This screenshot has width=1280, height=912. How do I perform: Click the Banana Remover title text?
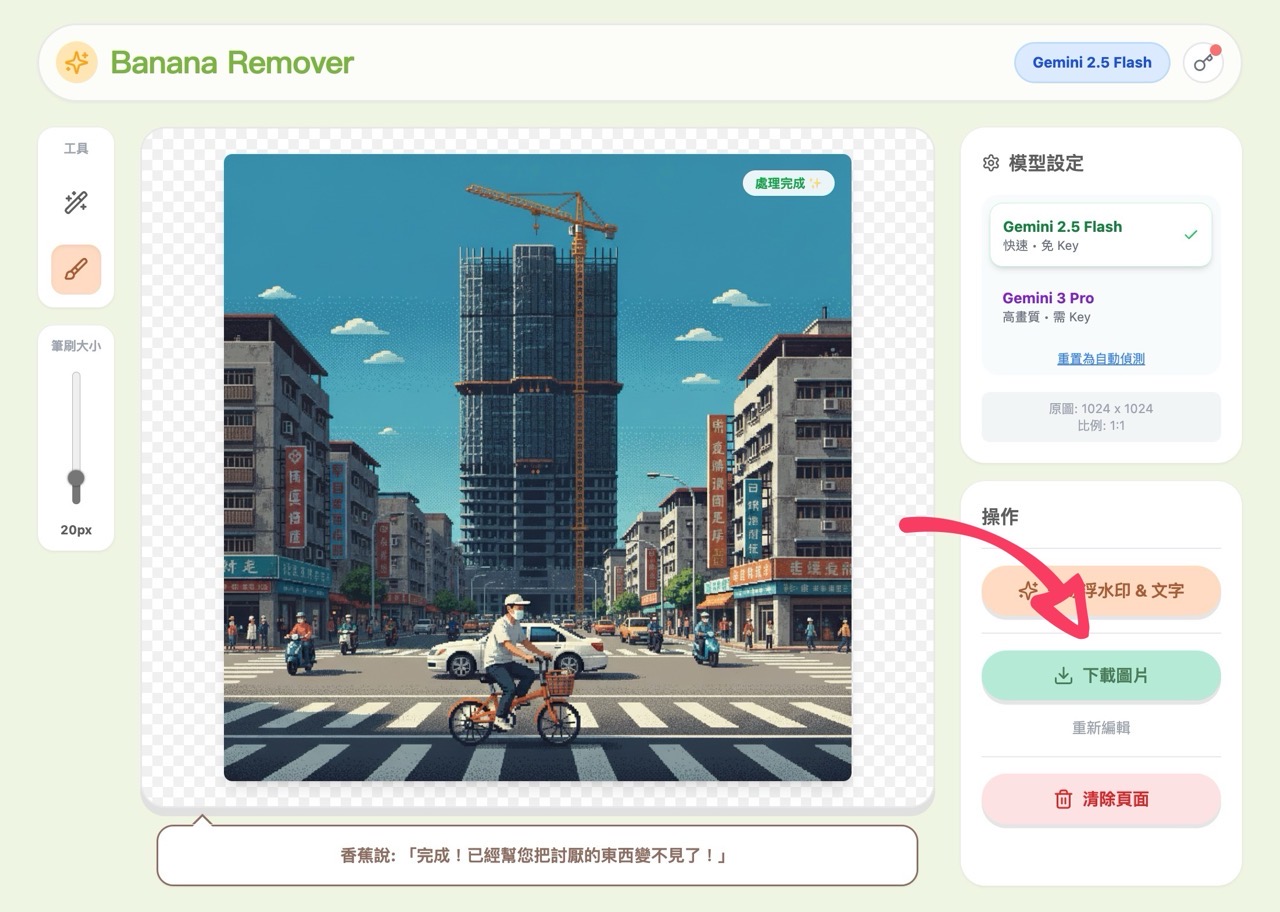point(232,63)
